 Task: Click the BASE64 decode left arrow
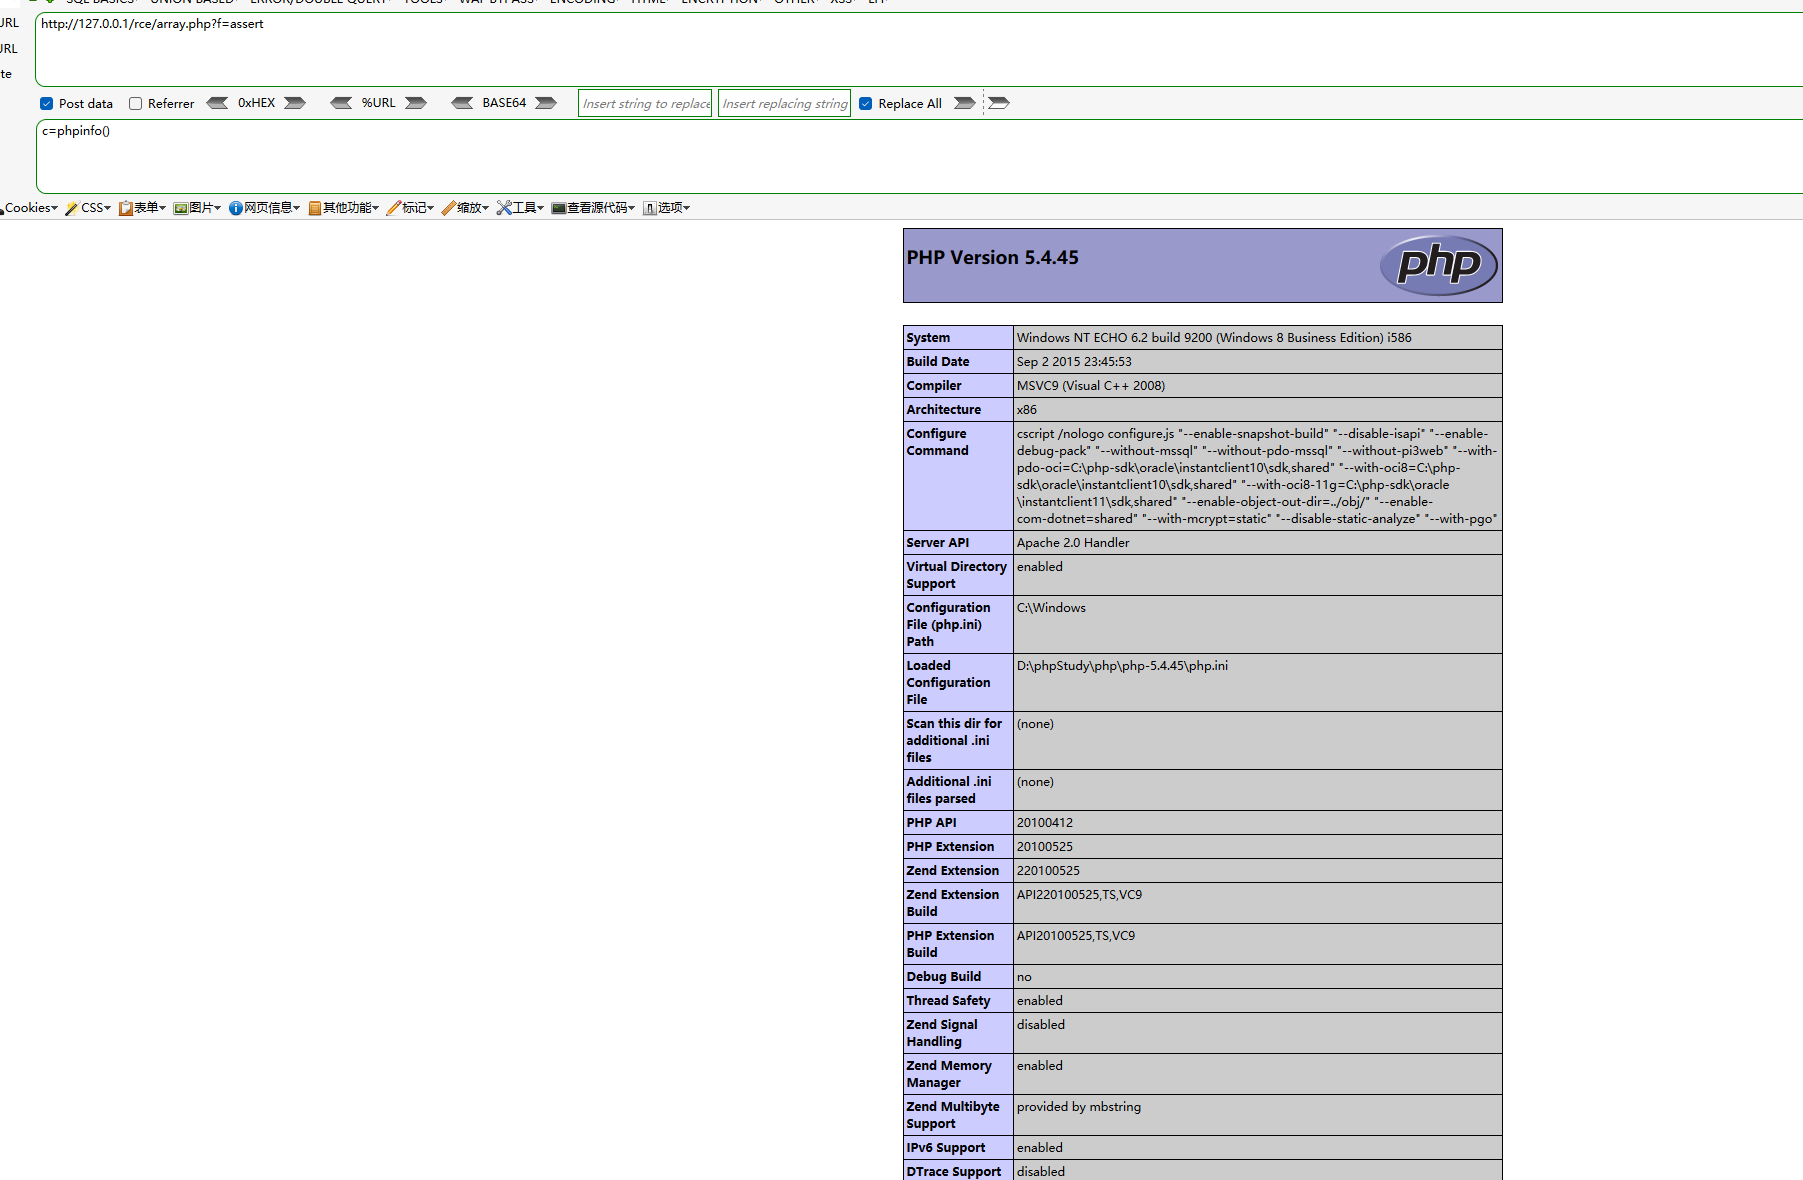[x=462, y=103]
